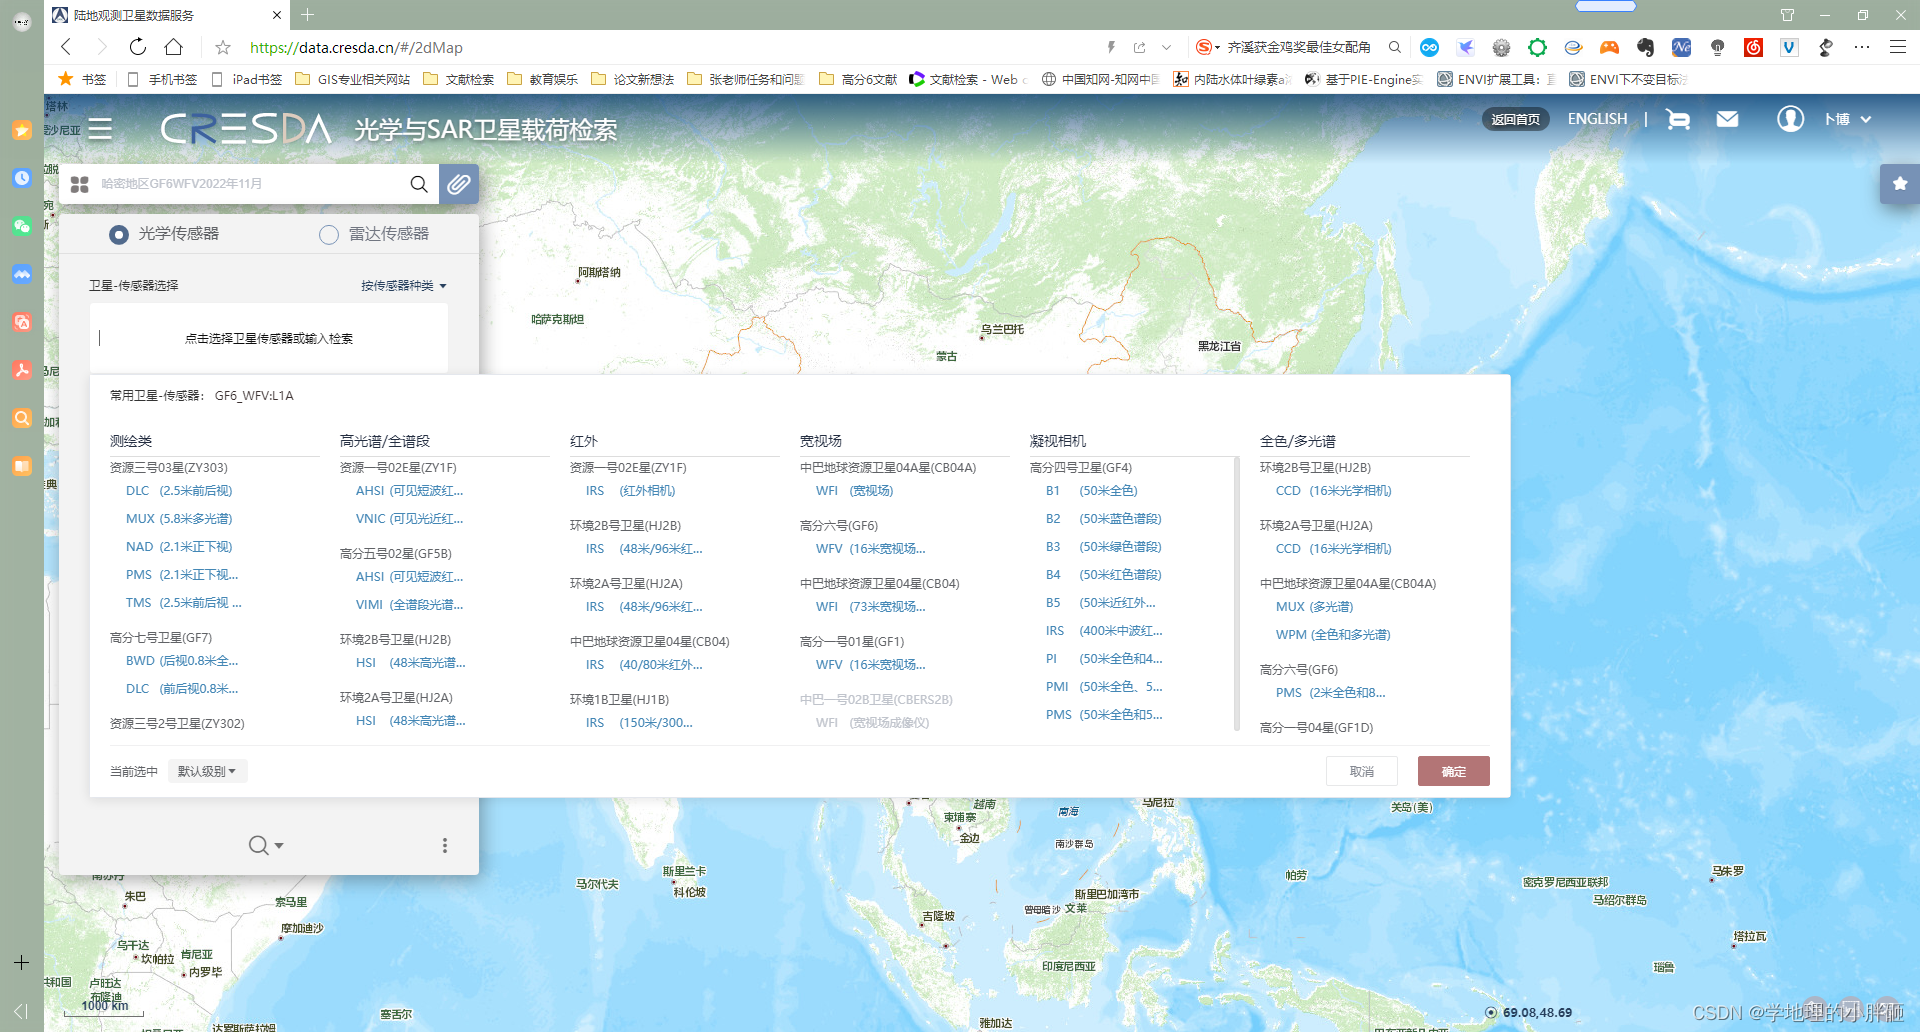1920x1032 pixels.
Task: Click the 凝视相机 column scrollbar
Action: (x=1237, y=594)
